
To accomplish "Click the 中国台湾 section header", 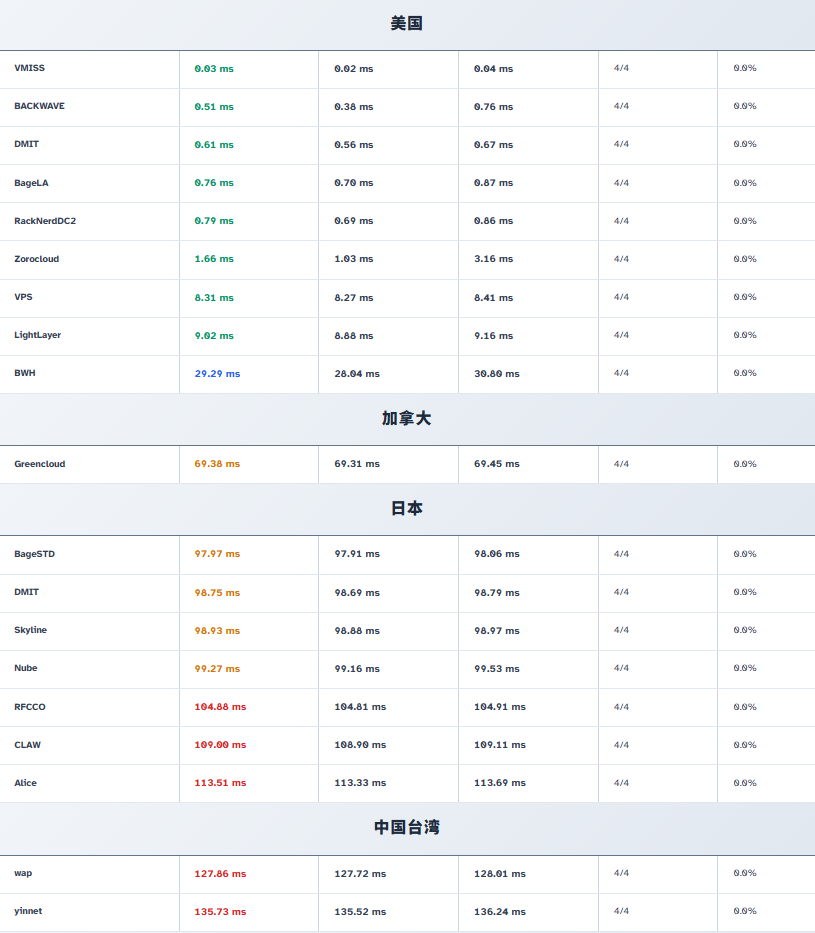I will point(407,827).
